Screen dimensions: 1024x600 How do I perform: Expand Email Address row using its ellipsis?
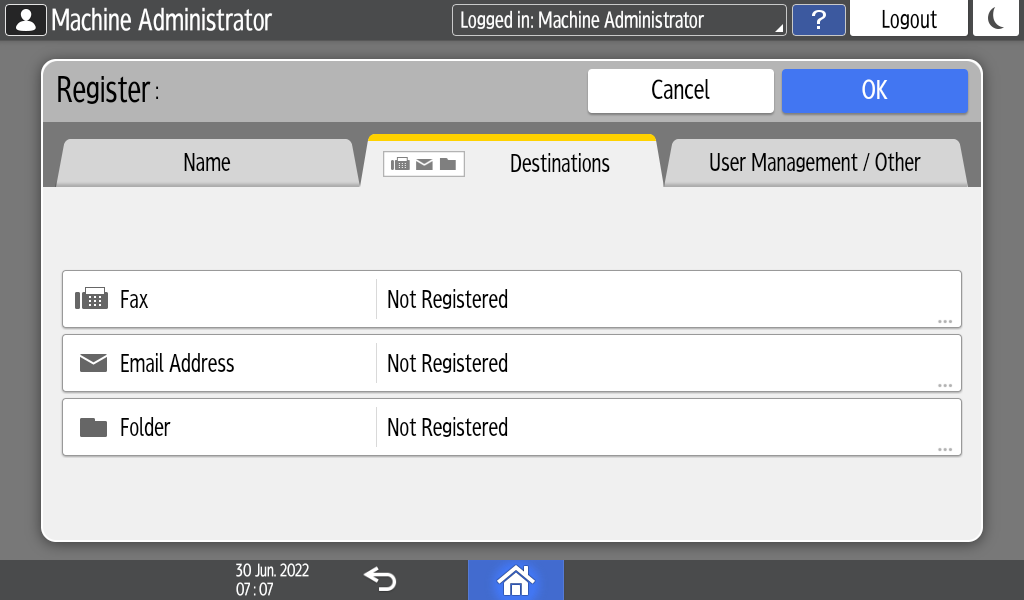944,385
